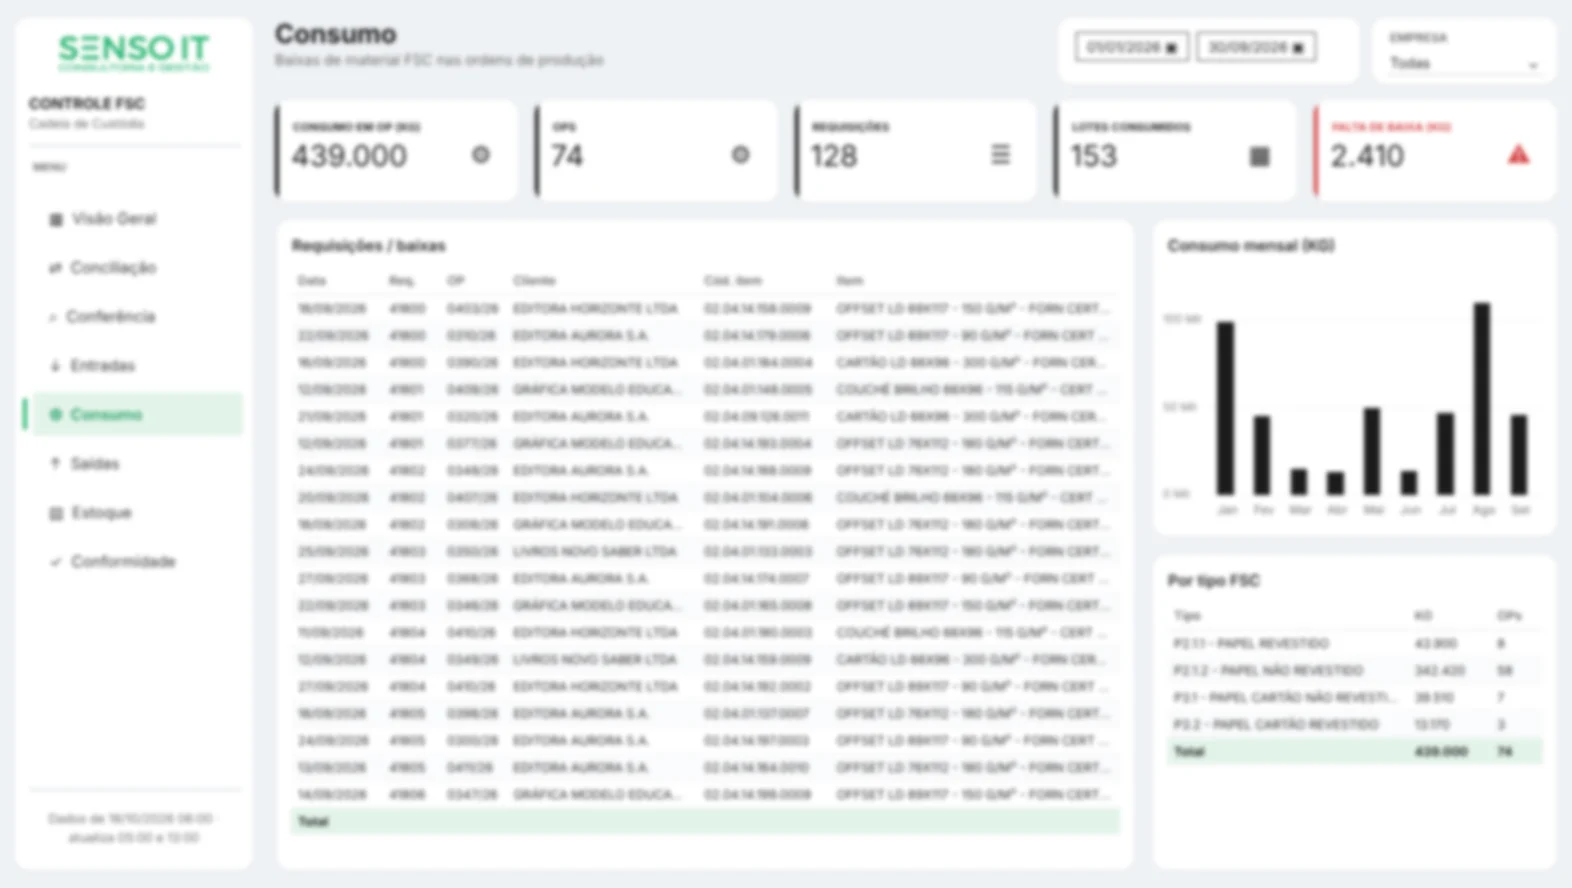Click the tallest Ago bar in monthly chart
This screenshot has width=1572, height=888.
pos(1482,399)
